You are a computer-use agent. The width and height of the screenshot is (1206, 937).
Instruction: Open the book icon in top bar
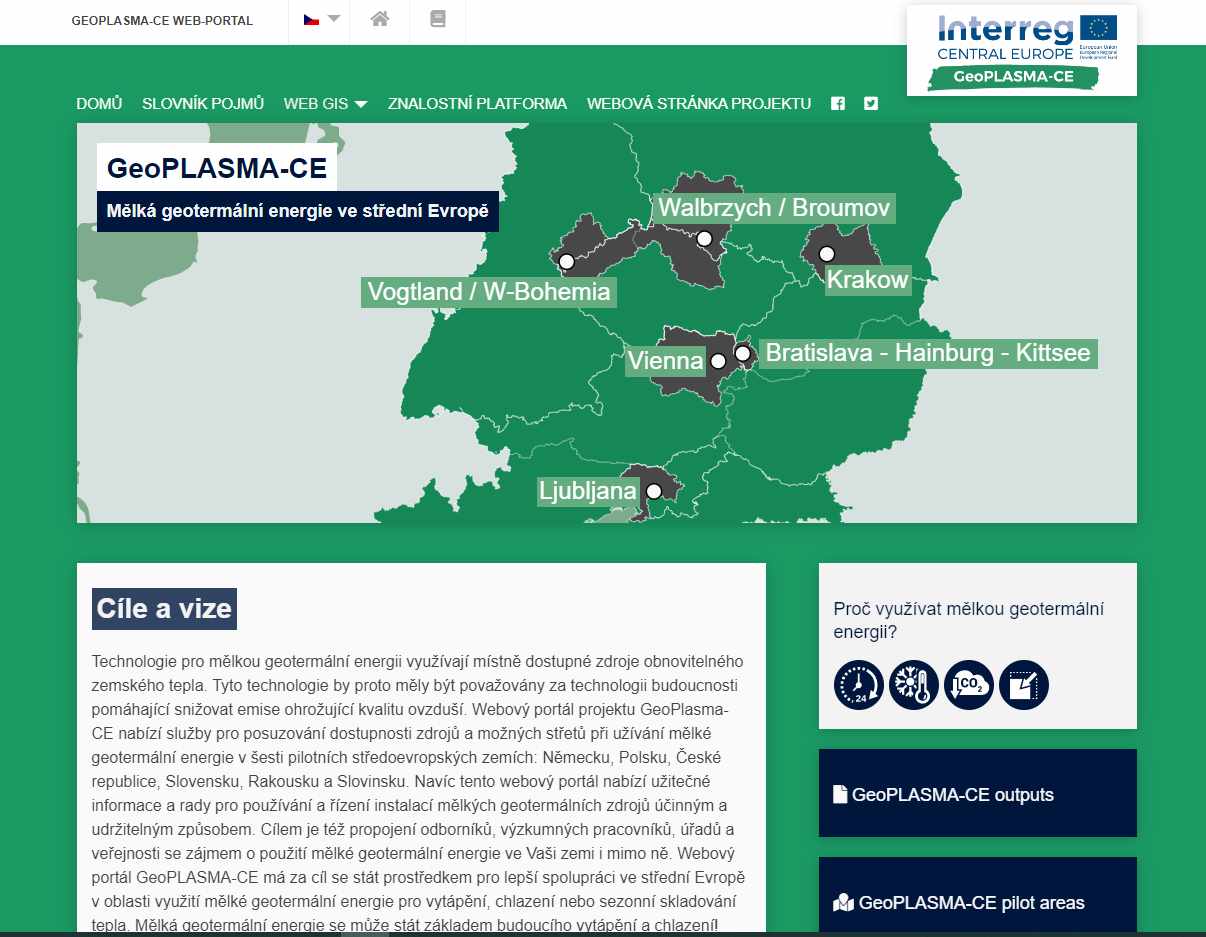click(x=437, y=19)
